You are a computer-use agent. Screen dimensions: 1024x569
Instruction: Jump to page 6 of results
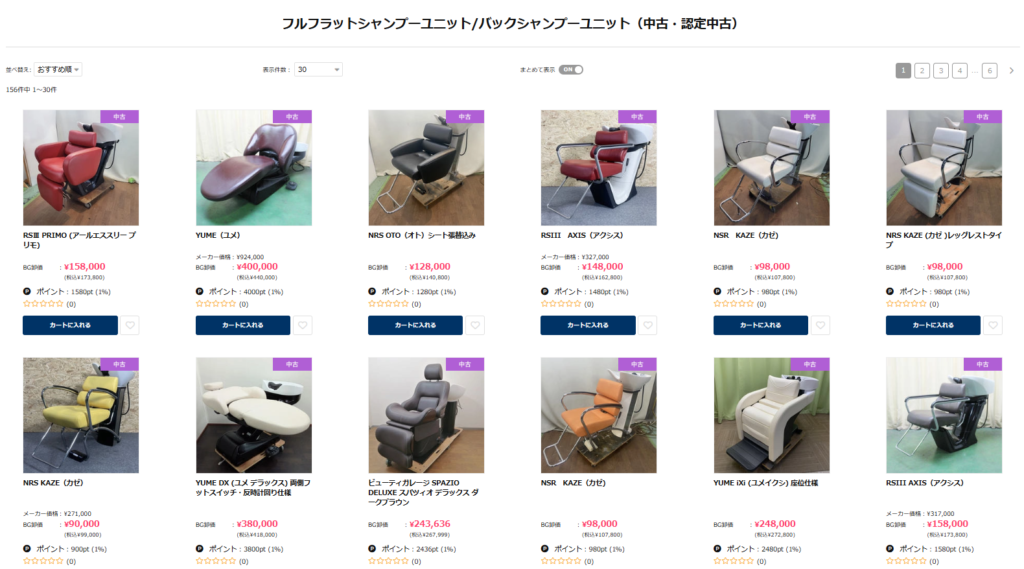[989, 71]
